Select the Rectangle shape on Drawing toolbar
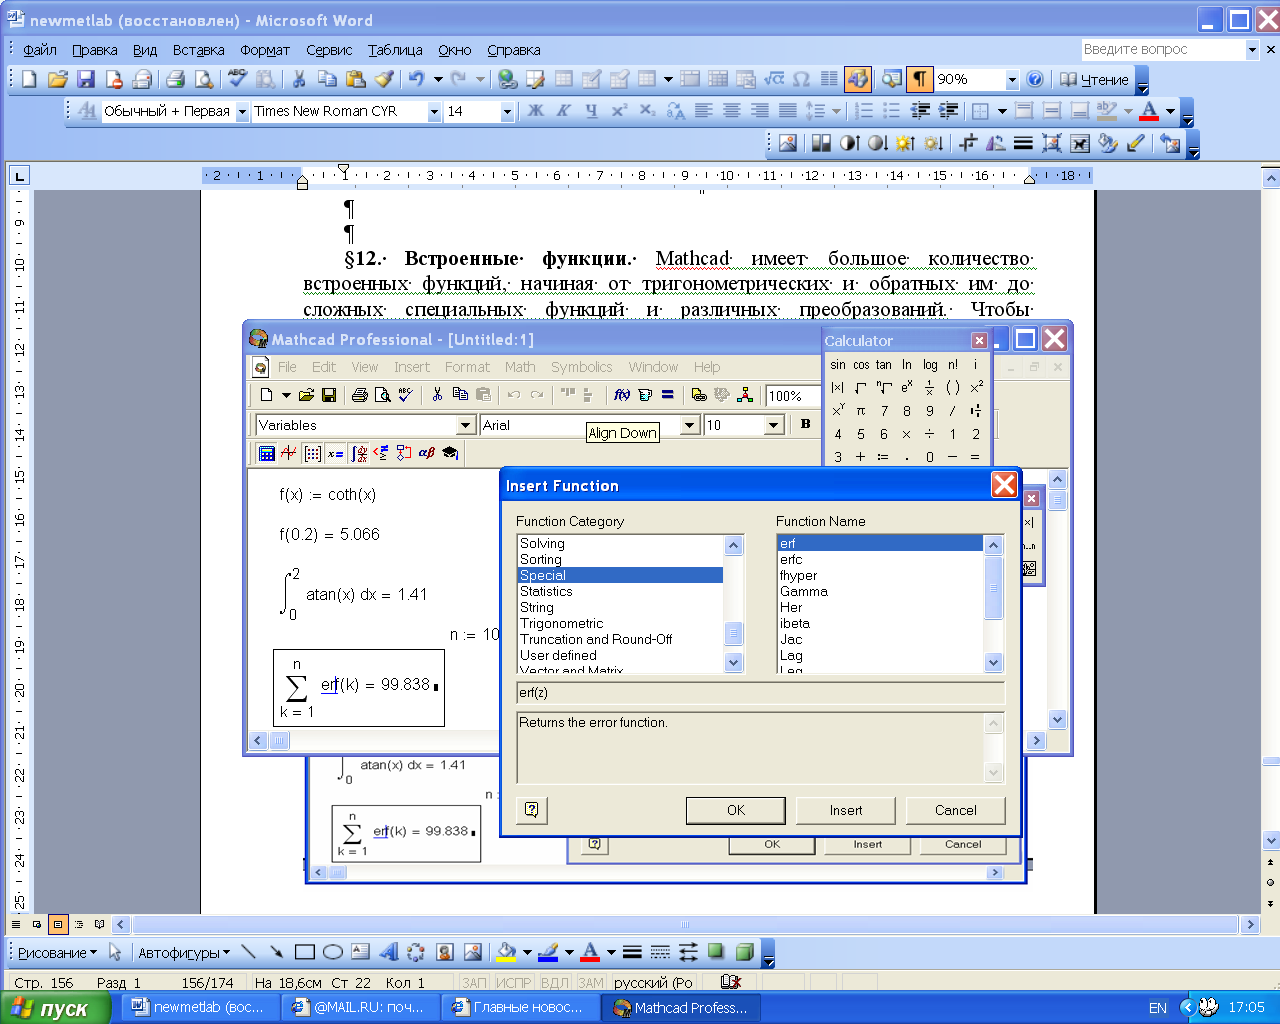 (x=305, y=952)
